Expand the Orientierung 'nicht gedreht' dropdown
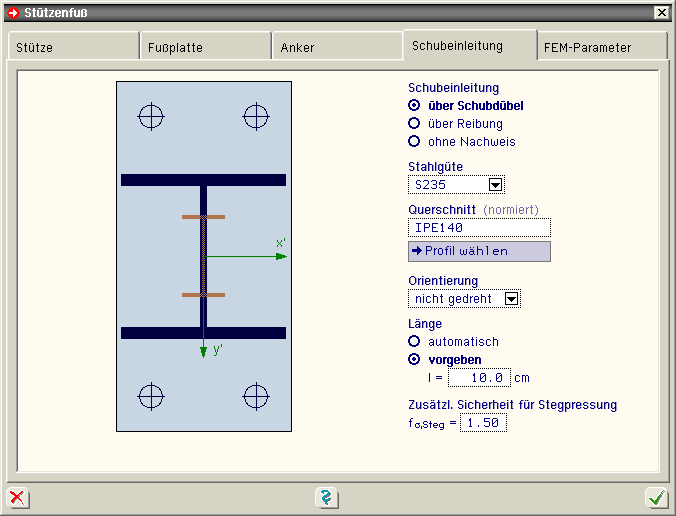 click(x=510, y=298)
